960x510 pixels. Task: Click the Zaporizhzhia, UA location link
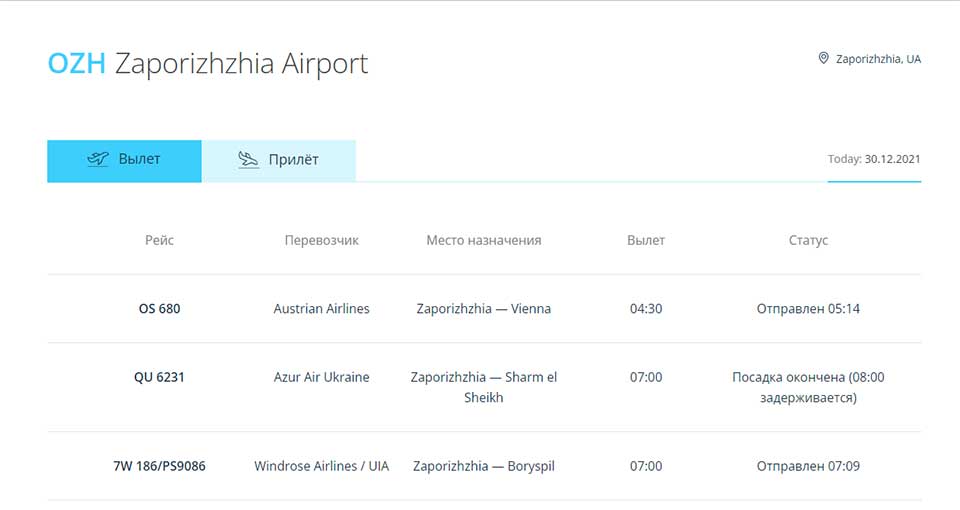(x=879, y=59)
